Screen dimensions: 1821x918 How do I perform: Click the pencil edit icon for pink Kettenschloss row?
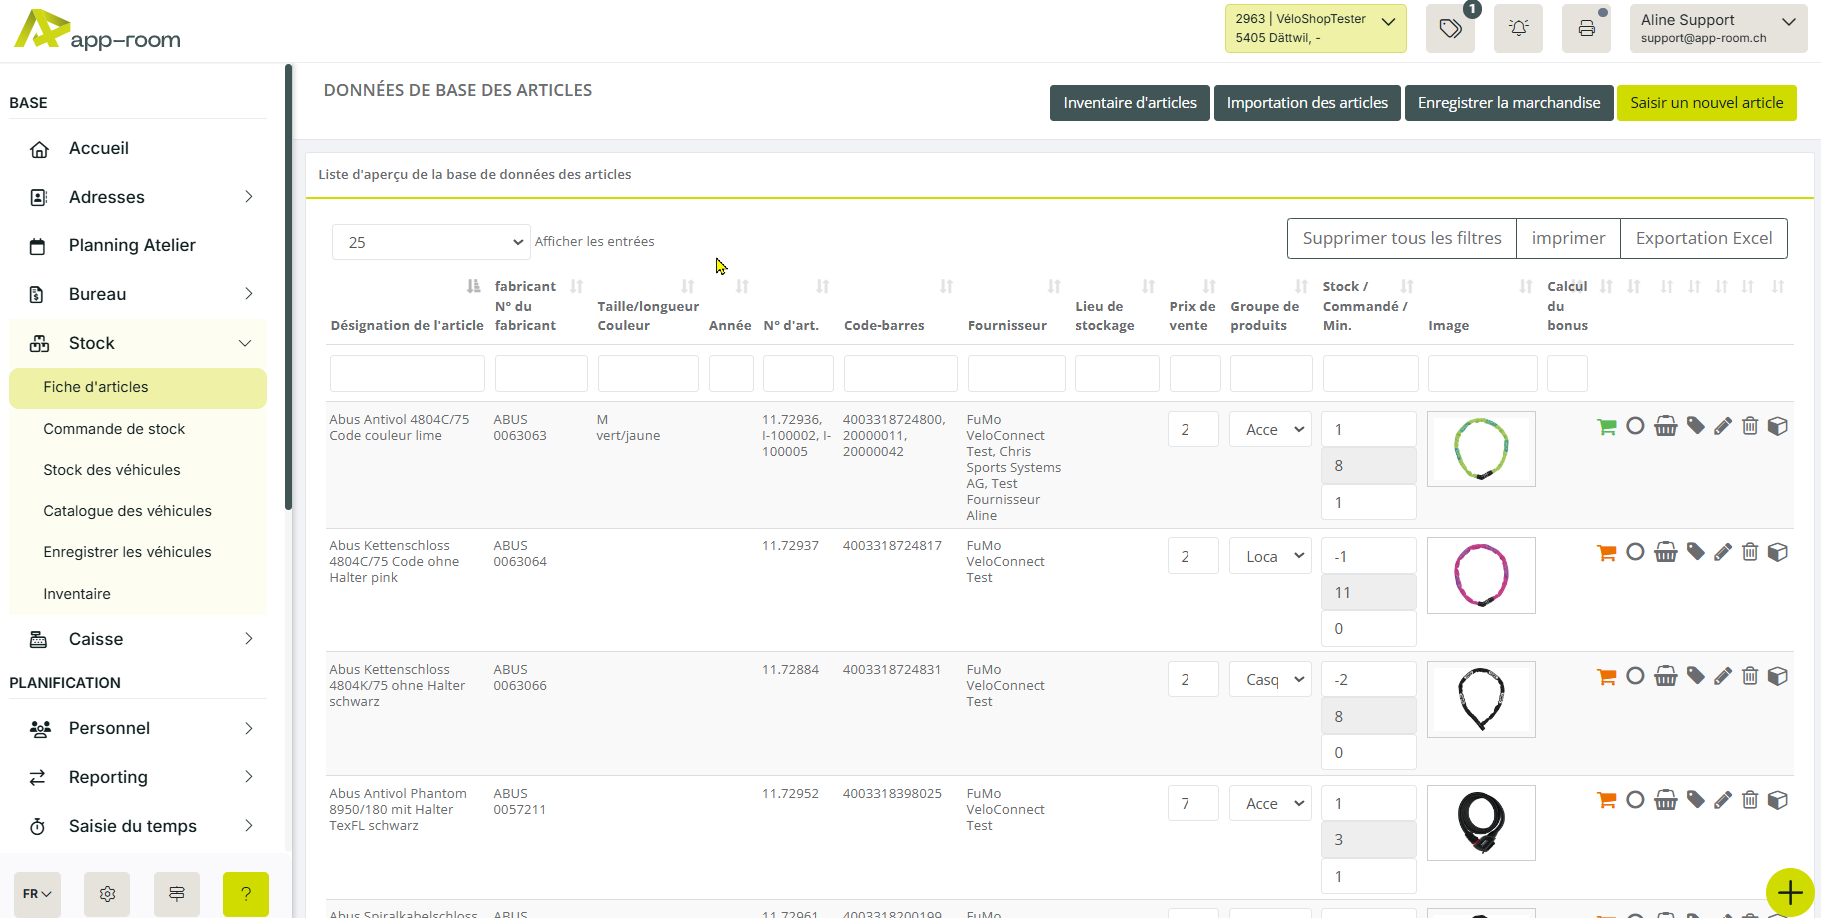coord(1722,552)
